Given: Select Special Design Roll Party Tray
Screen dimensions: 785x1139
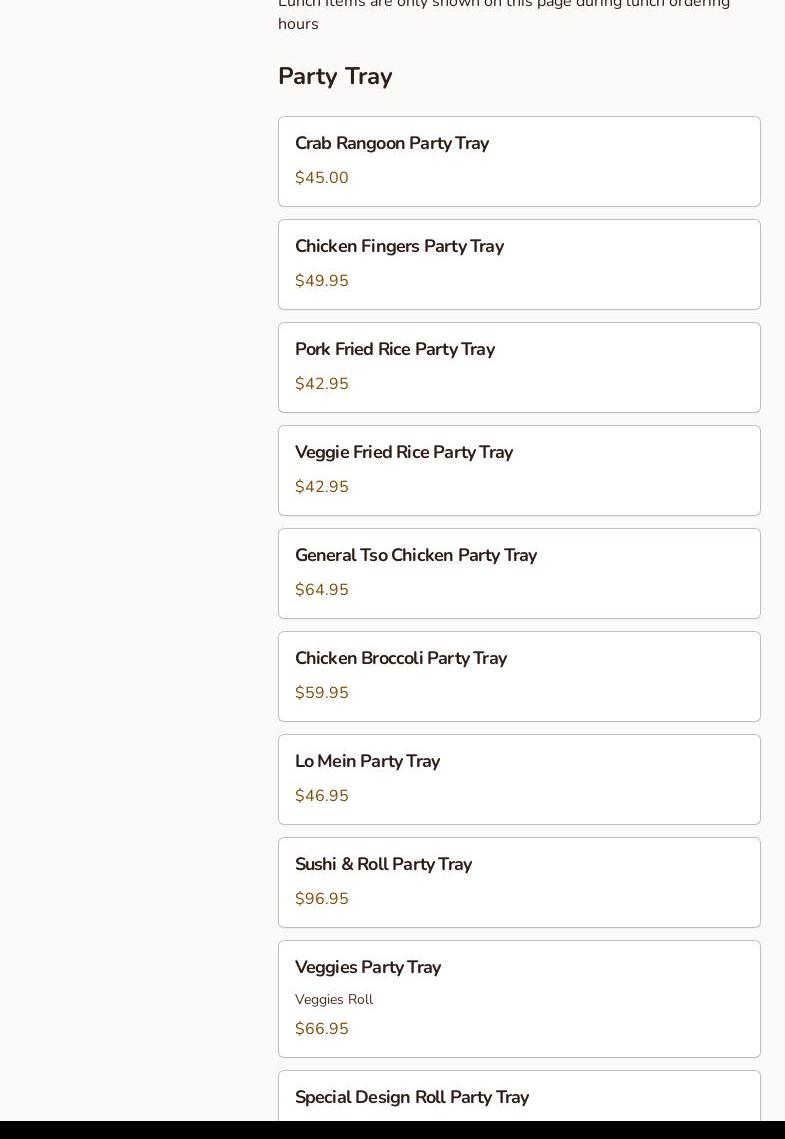Looking at the screenshot, I should tap(412, 1098).
